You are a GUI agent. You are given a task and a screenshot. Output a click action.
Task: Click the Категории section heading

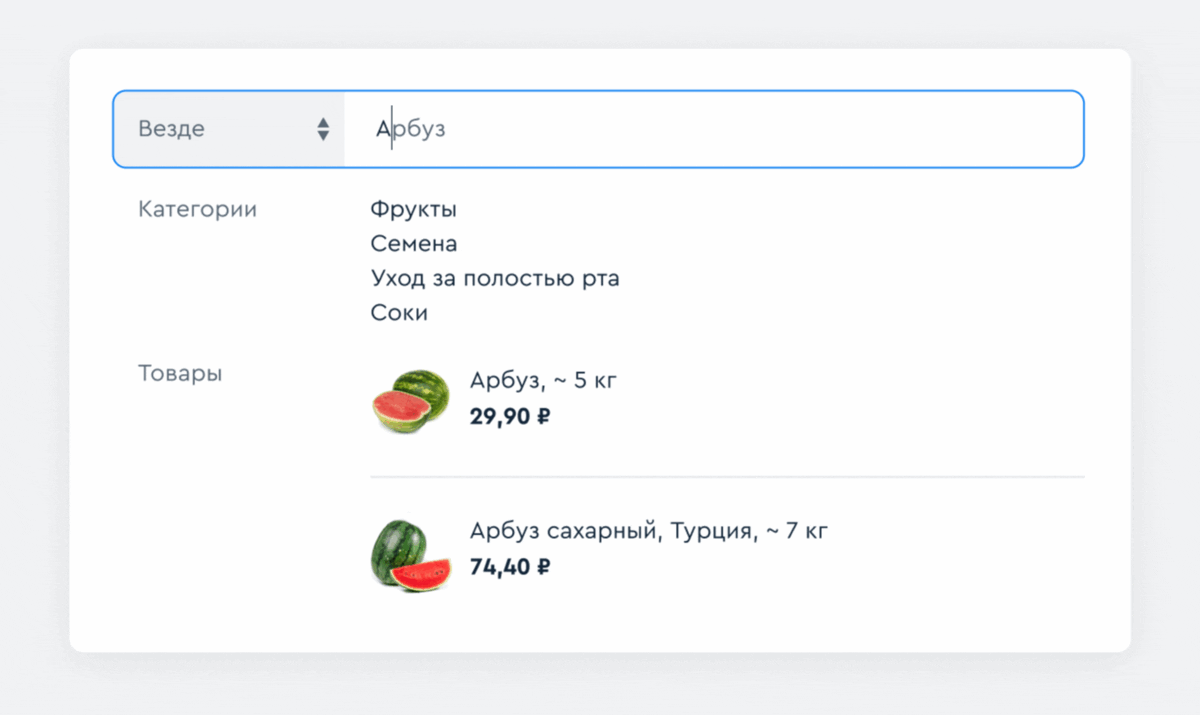click(197, 210)
